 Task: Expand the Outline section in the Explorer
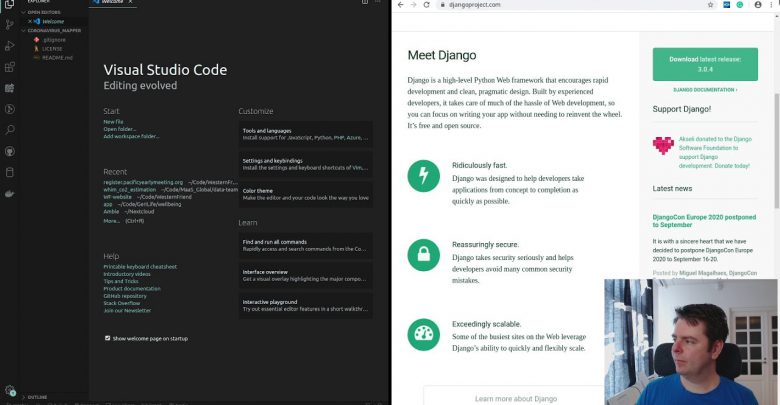tap(35, 397)
